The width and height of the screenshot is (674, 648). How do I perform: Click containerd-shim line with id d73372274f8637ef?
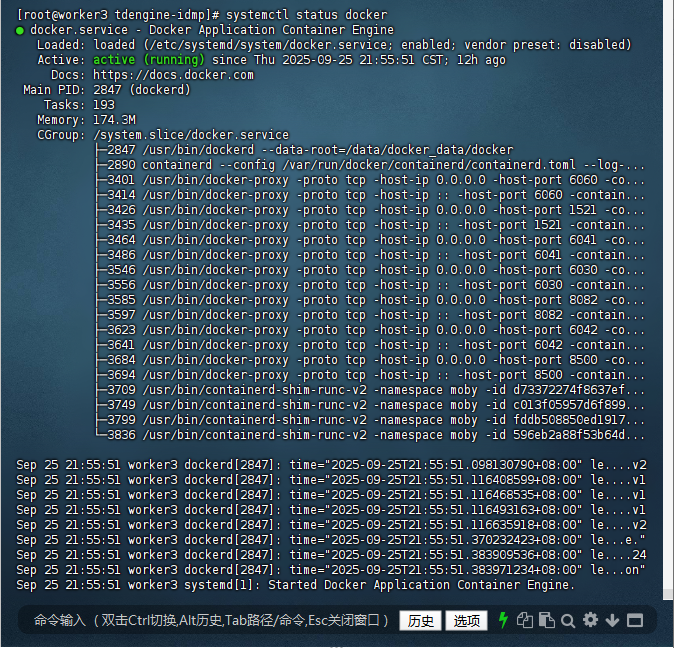click(376, 390)
